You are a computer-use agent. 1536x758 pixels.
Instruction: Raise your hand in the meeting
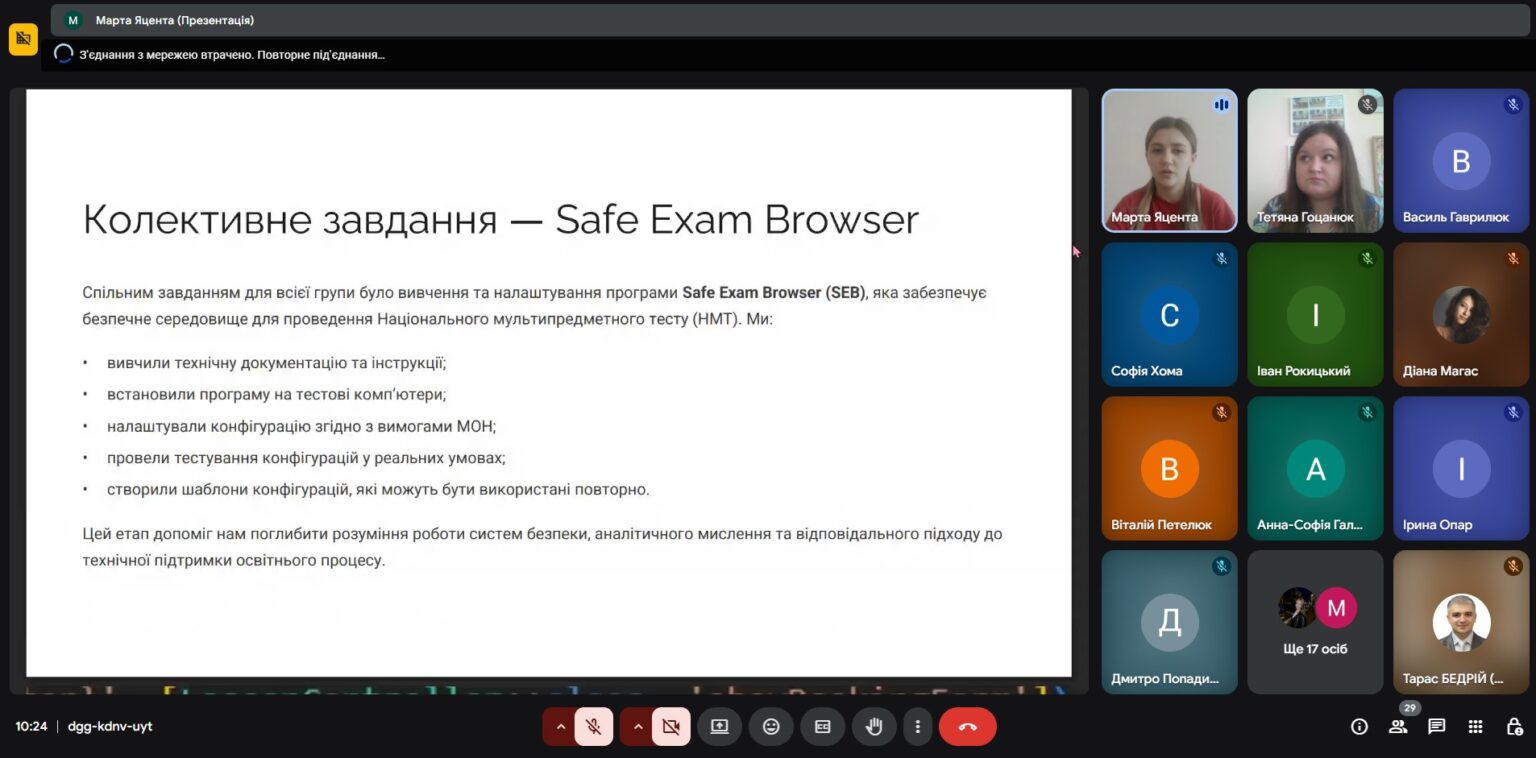(x=874, y=727)
